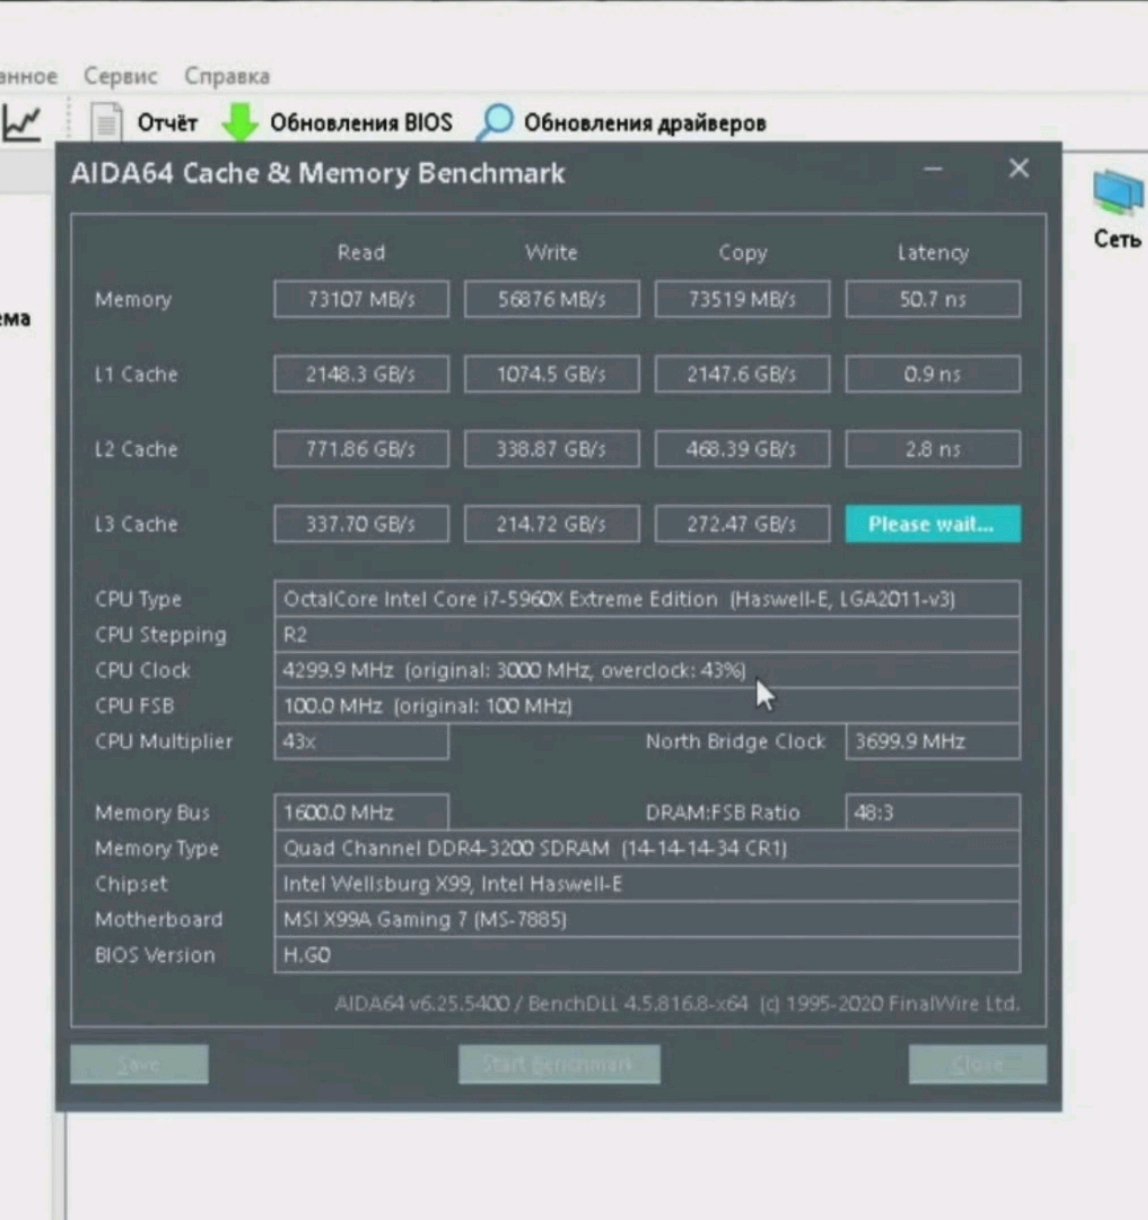Open the Сервис menu
The height and width of the screenshot is (1220, 1148).
tap(120, 76)
